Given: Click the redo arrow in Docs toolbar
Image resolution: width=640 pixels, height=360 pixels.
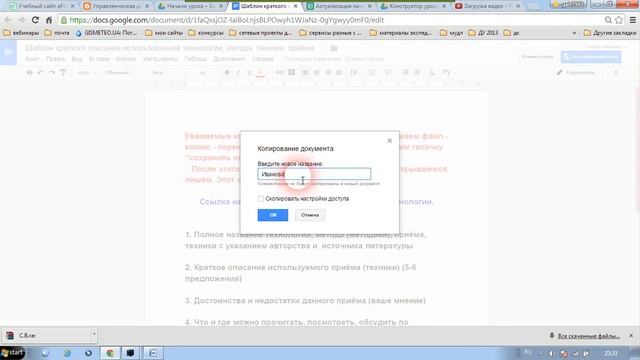Looking at the screenshot, I should point(51,73).
